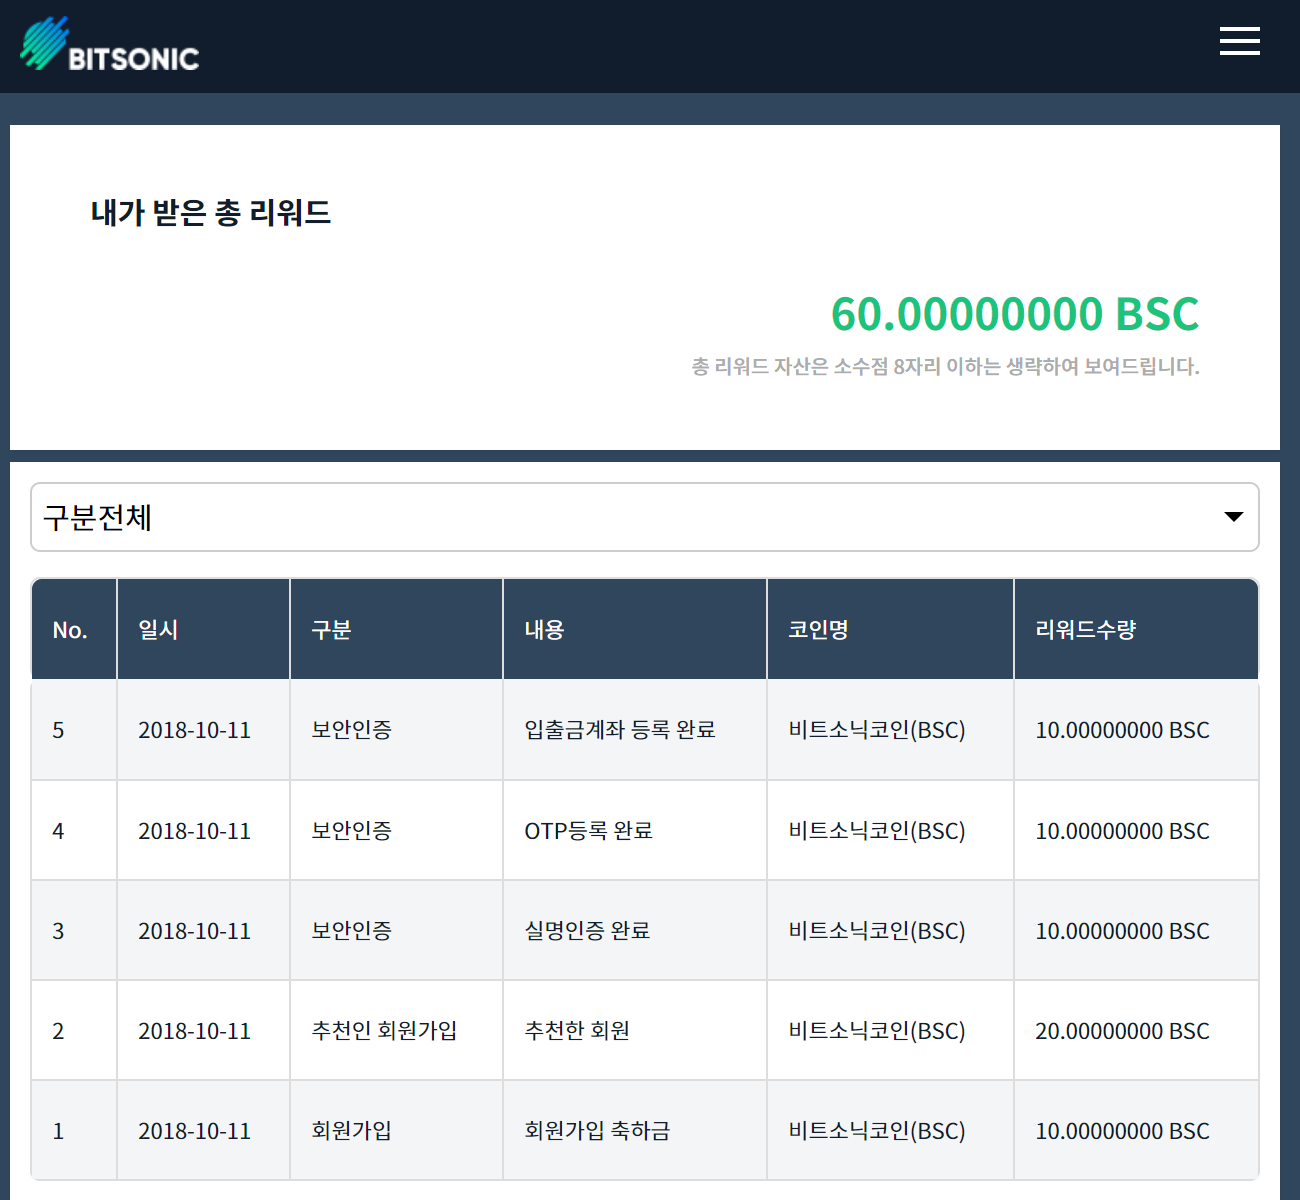Viewport: 1300px width, 1200px height.
Task: Click the coin name in the 회원가입 축하금 row
Action: click(x=877, y=1131)
